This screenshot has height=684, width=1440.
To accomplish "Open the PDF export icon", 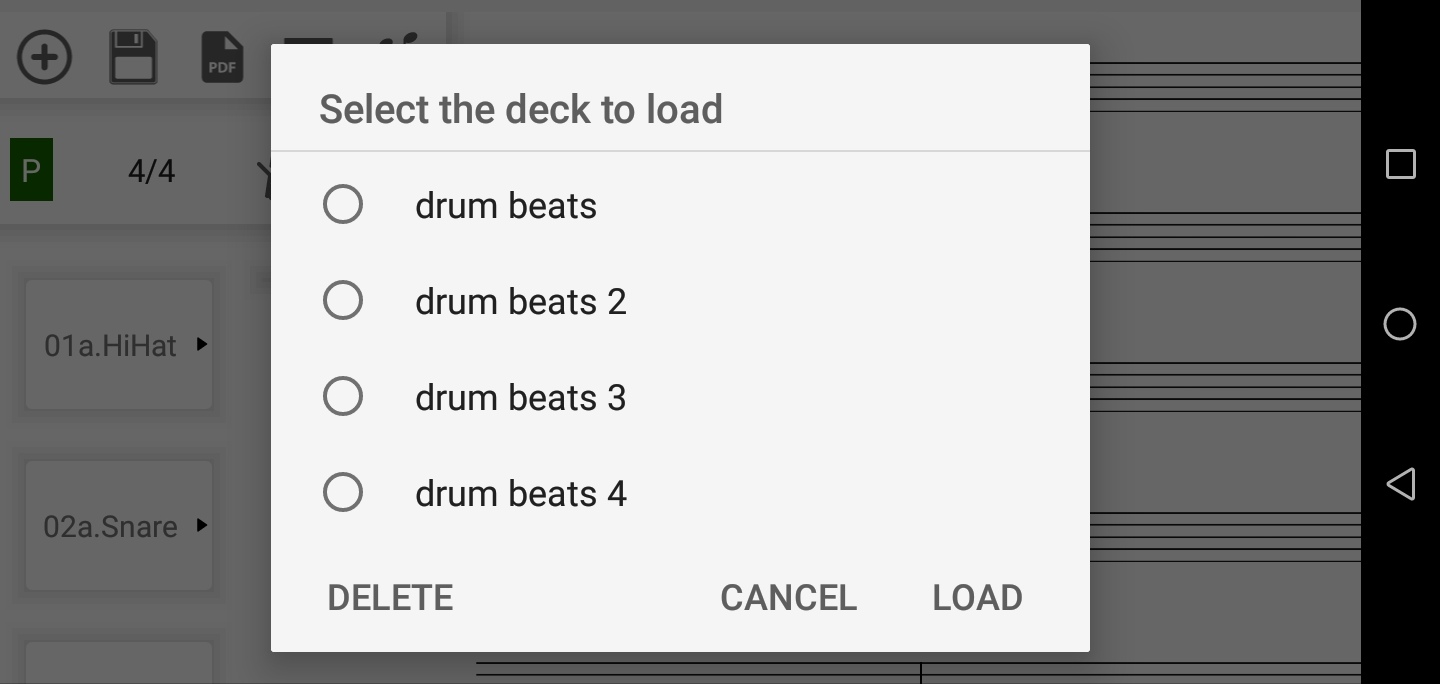I will click(222, 57).
